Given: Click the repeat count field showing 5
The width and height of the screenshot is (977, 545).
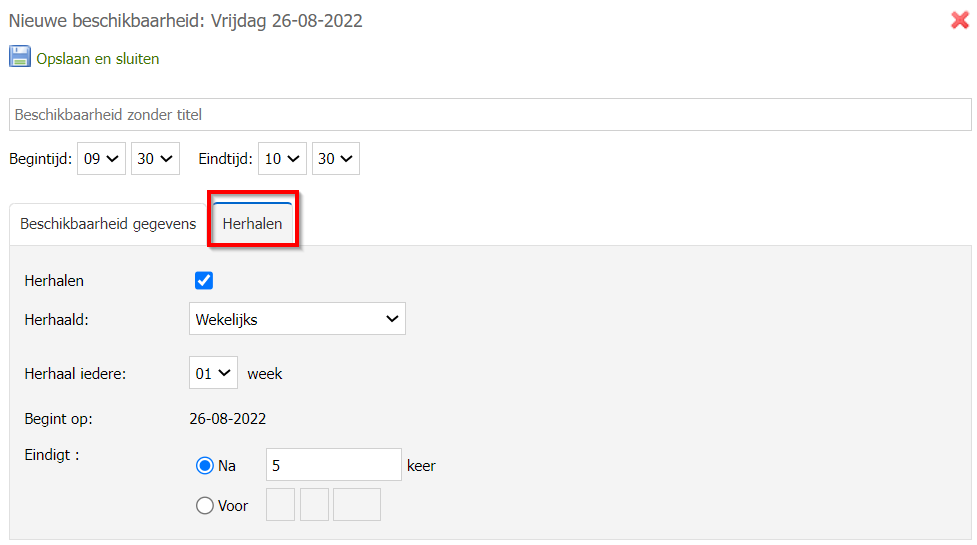Looking at the screenshot, I should pos(333,465).
